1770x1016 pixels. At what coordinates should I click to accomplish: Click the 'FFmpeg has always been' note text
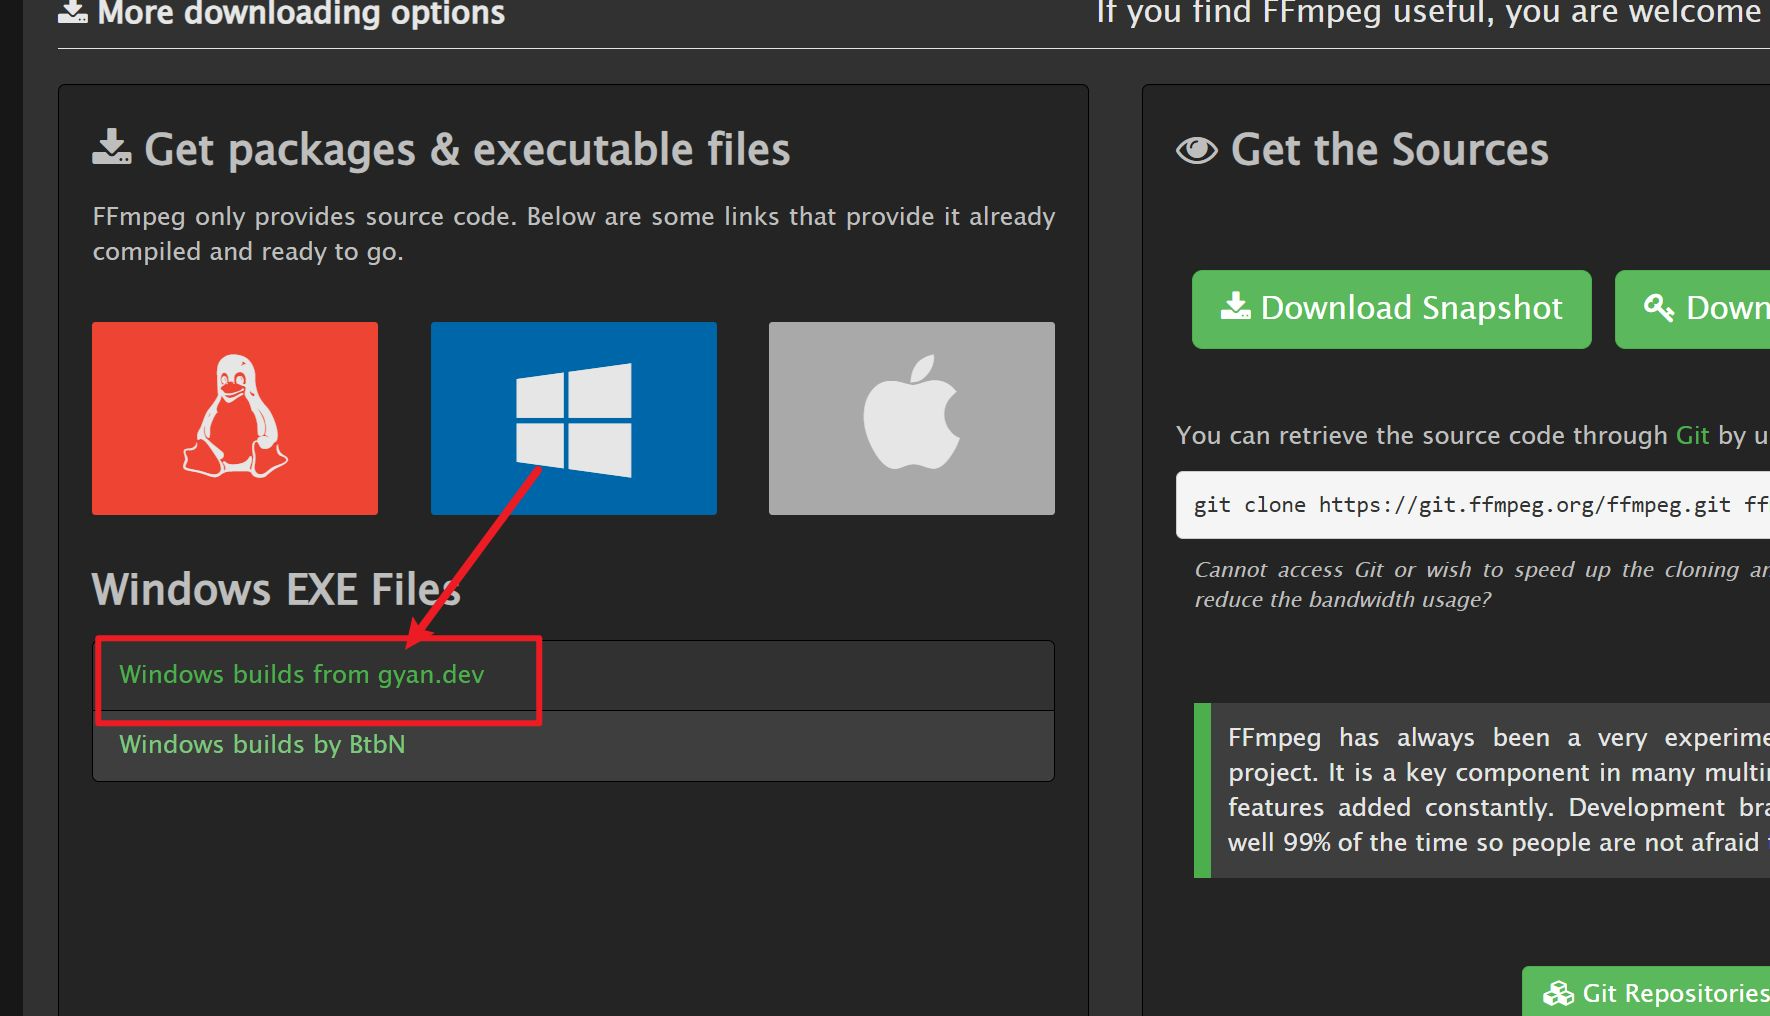1499,790
